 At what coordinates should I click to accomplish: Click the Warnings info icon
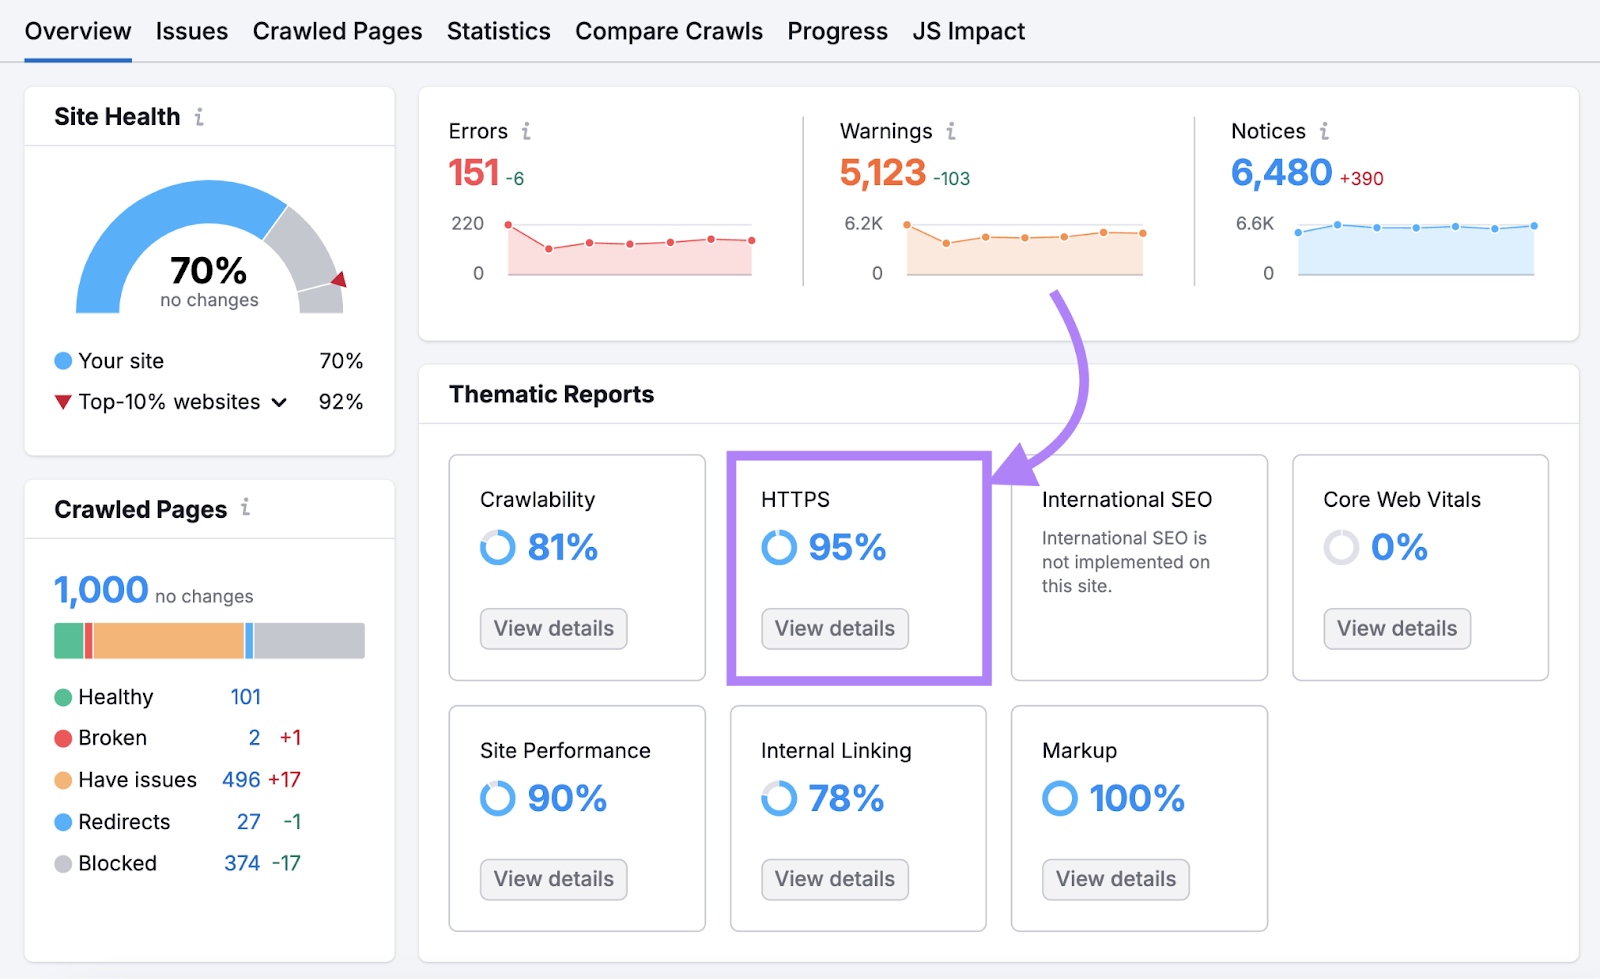click(951, 131)
